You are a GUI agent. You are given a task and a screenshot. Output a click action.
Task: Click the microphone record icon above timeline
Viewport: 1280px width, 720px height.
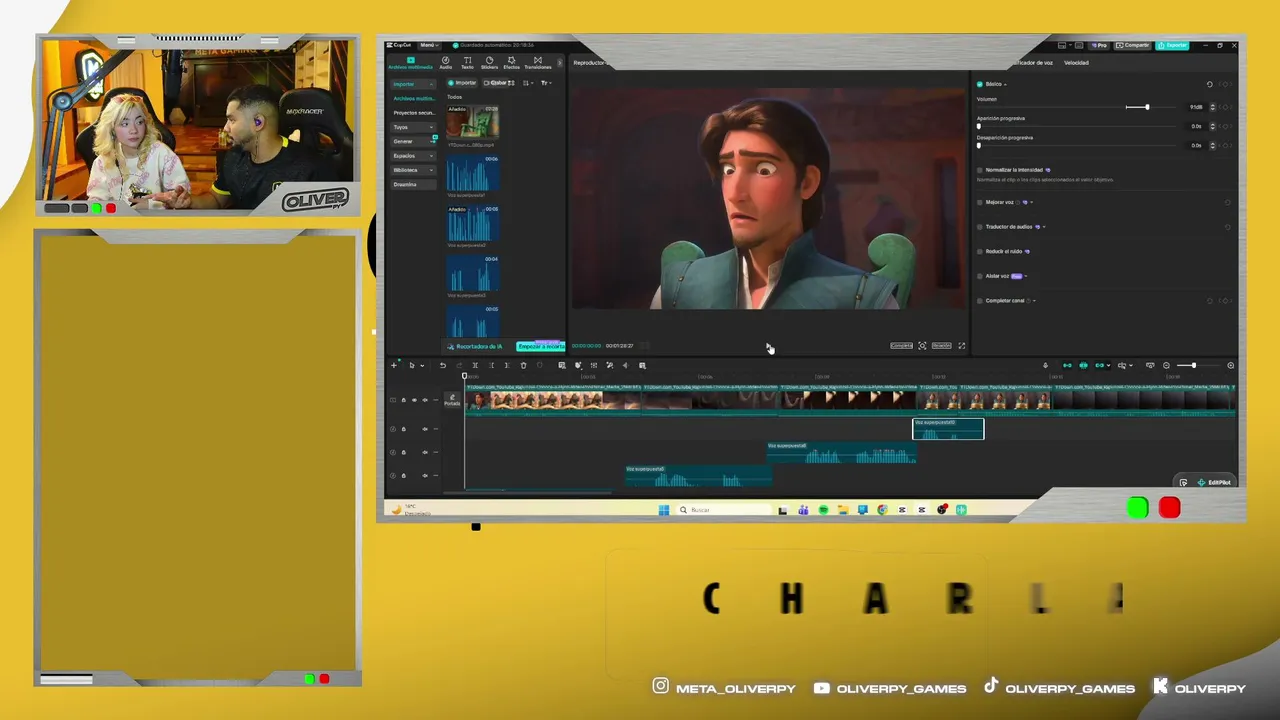pyautogui.click(x=1045, y=365)
